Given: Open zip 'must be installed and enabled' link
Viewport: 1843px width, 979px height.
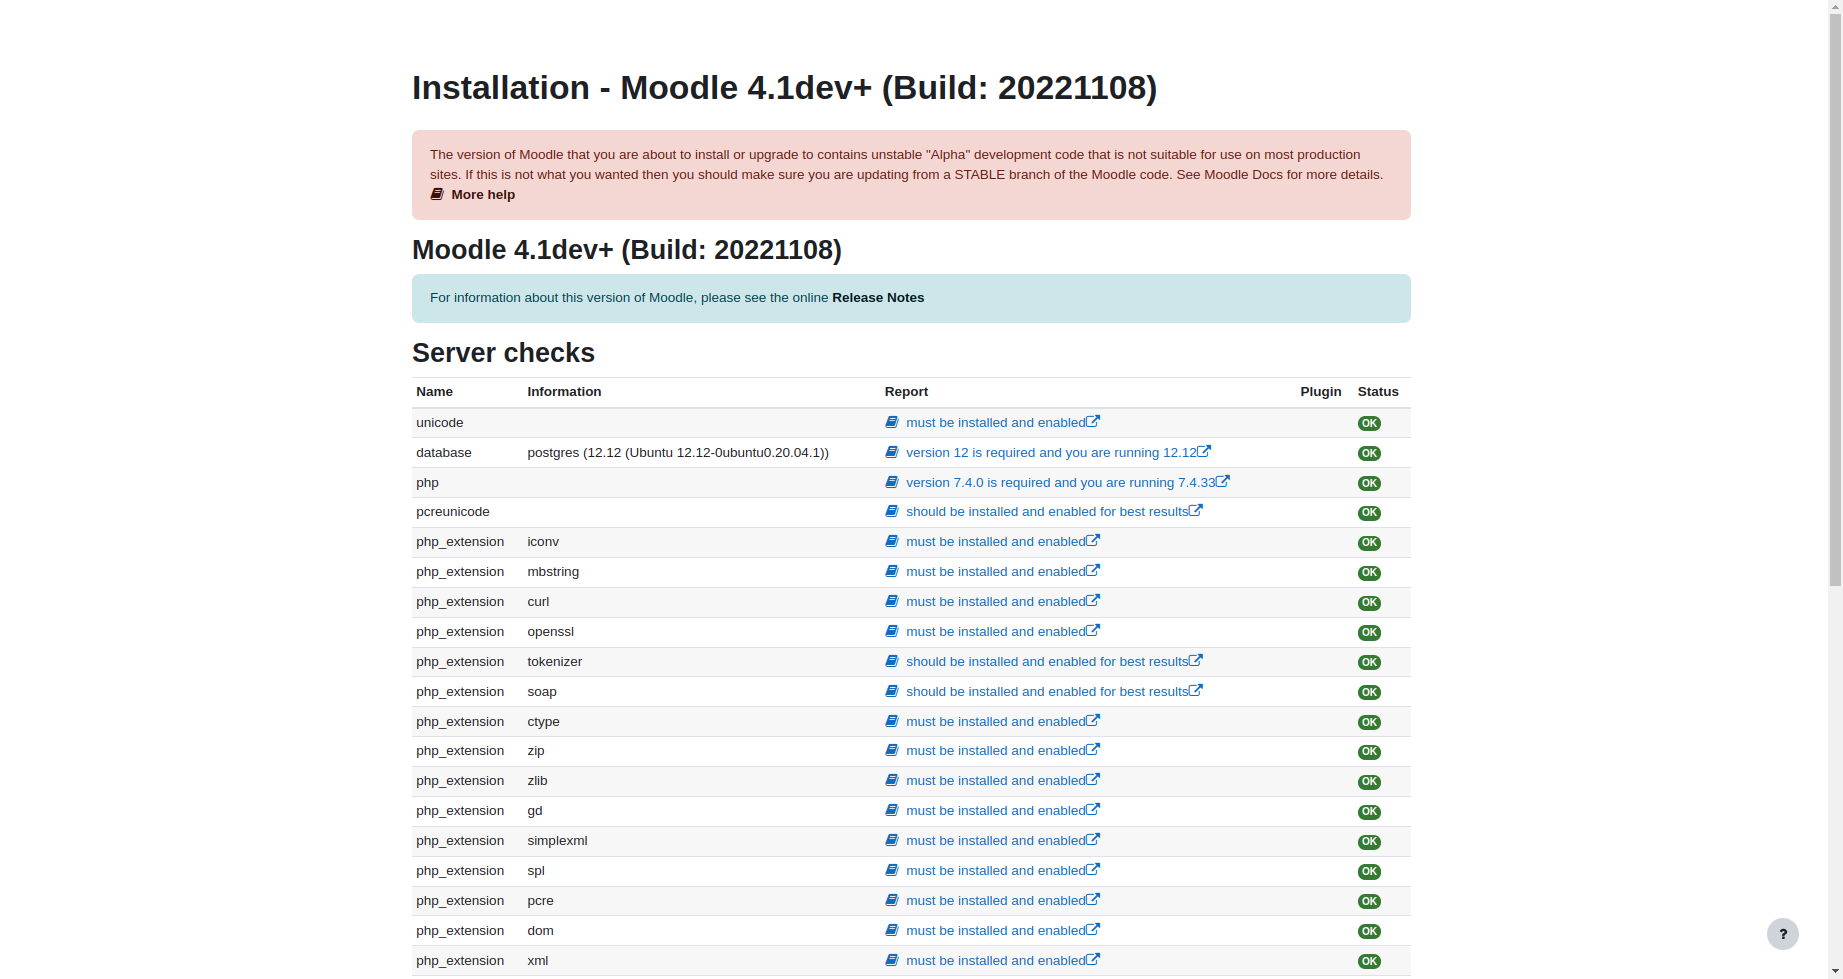Looking at the screenshot, I should pos(995,751).
